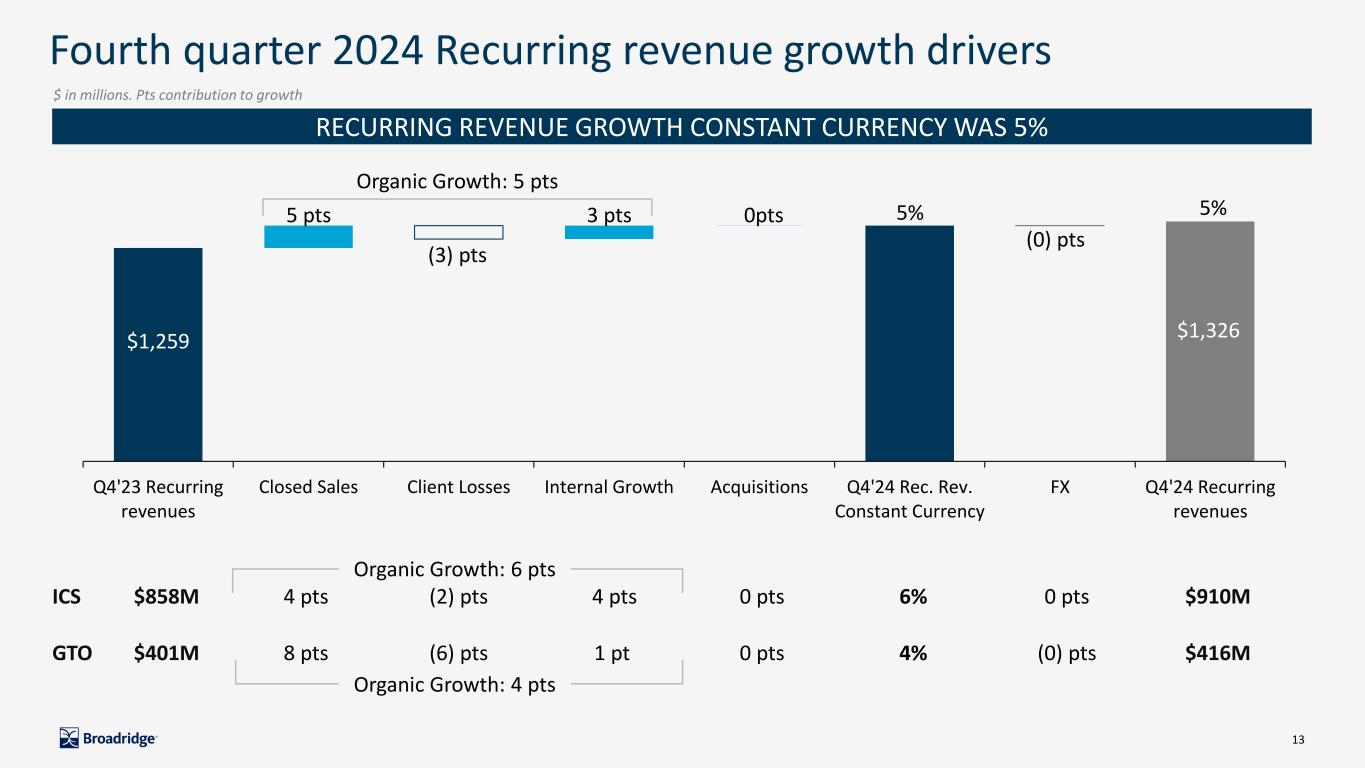Select the light blue Internal Growth bar
The height and width of the screenshot is (768, 1365).
coord(608,232)
